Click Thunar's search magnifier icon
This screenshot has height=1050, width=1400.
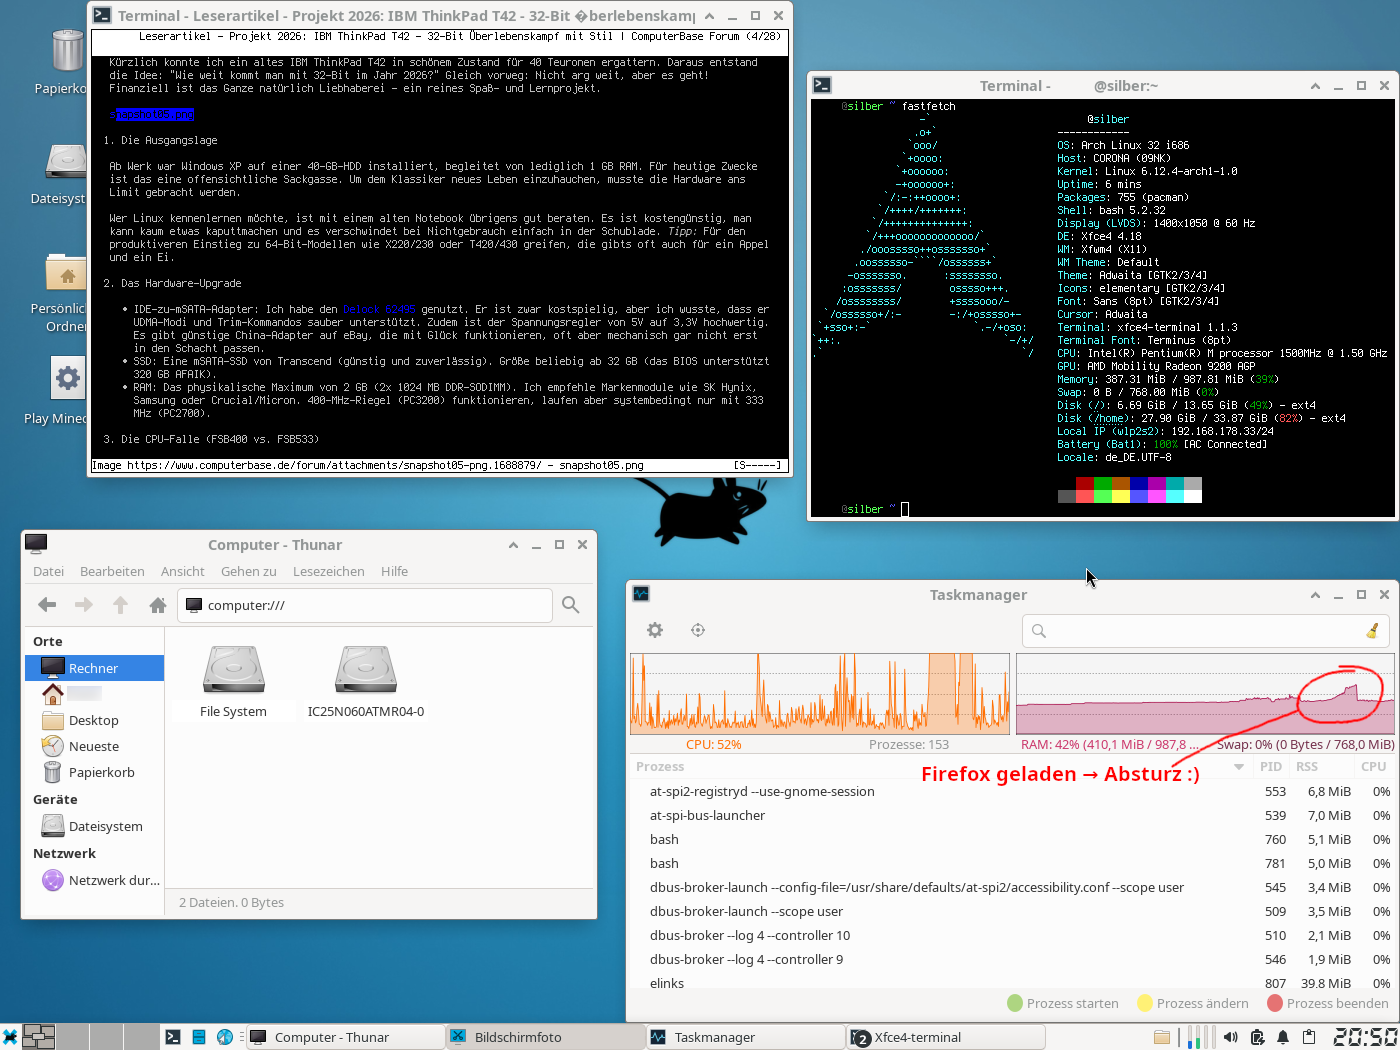[571, 604]
